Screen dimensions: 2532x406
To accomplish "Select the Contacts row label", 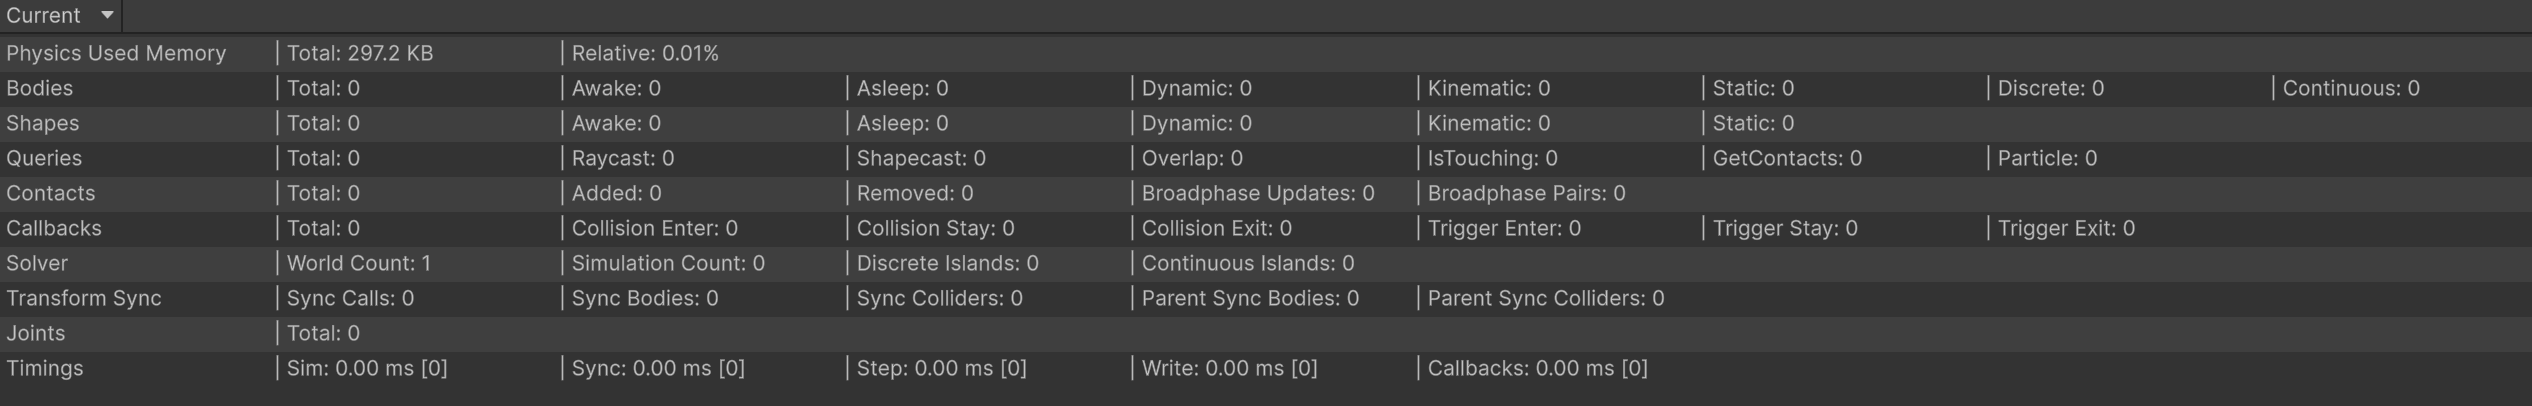I will 51,193.
